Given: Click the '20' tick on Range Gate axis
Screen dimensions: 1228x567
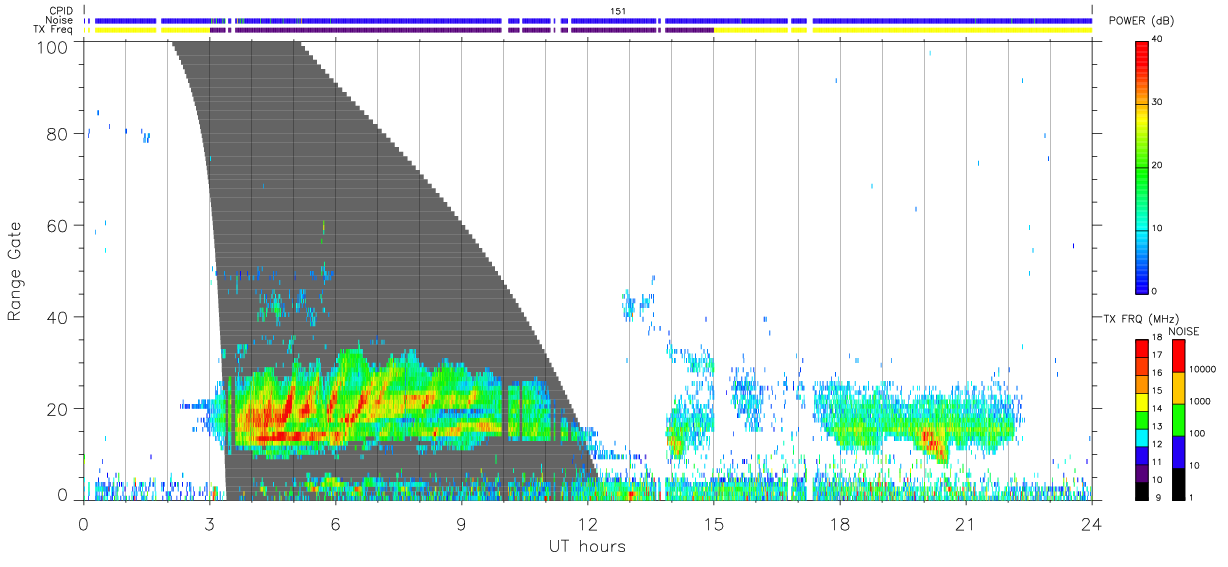Looking at the screenshot, I should [58, 409].
